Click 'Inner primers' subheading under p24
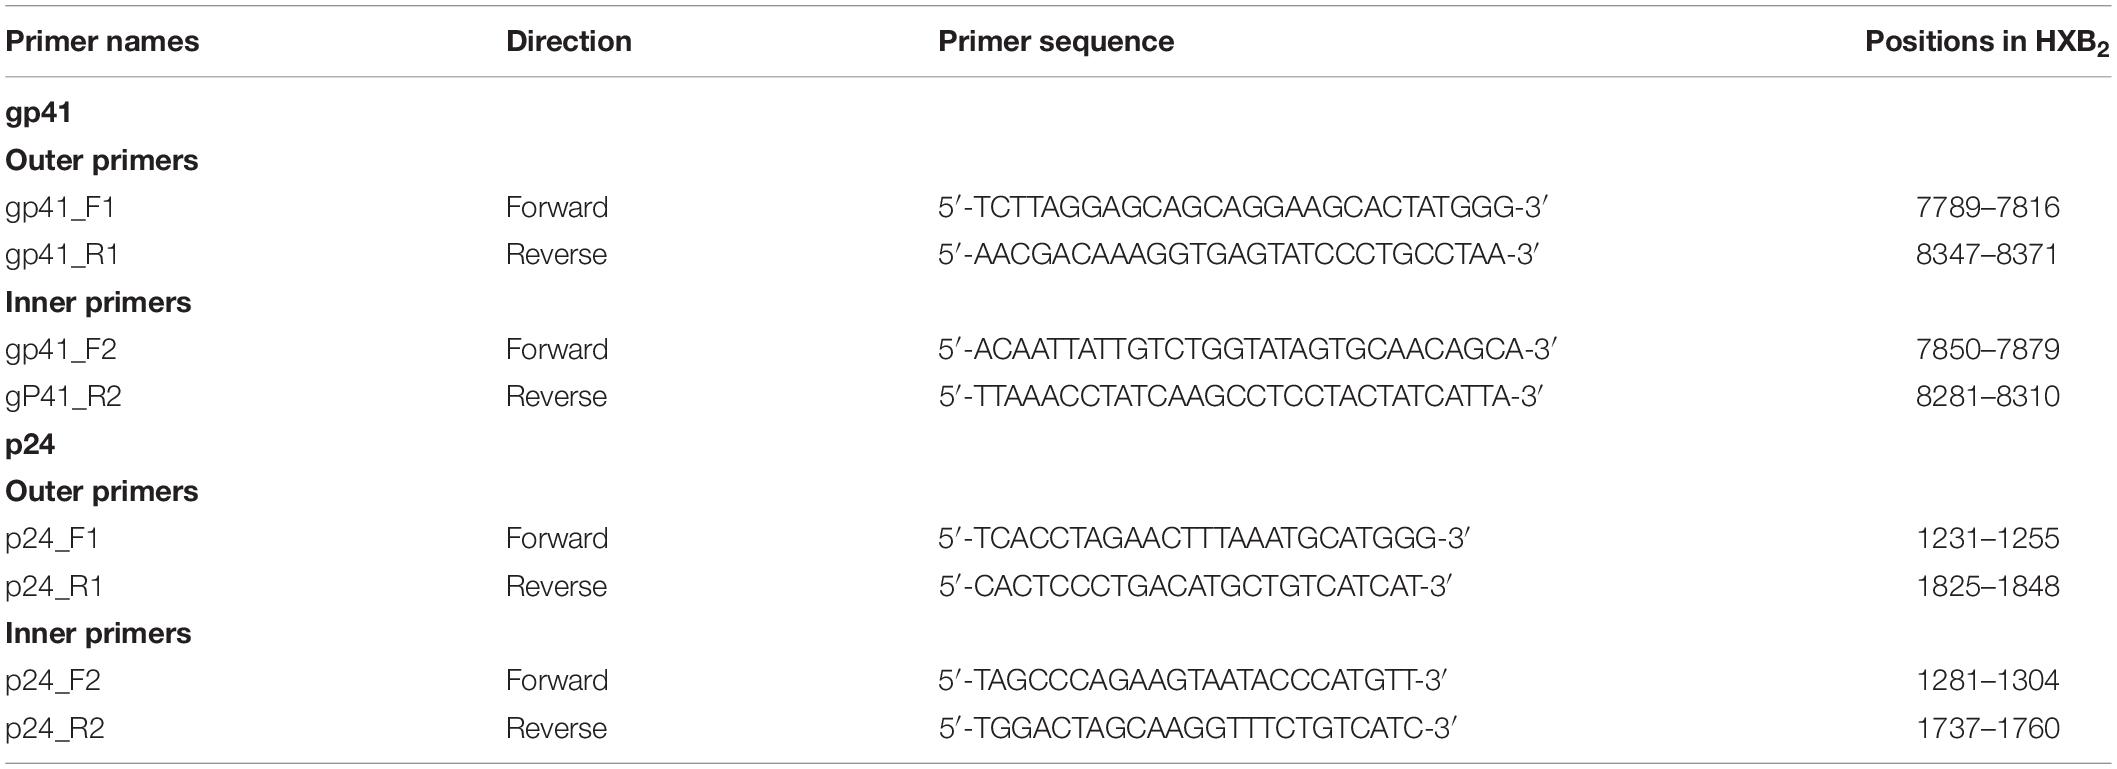The image size is (2117, 769). [98, 634]
